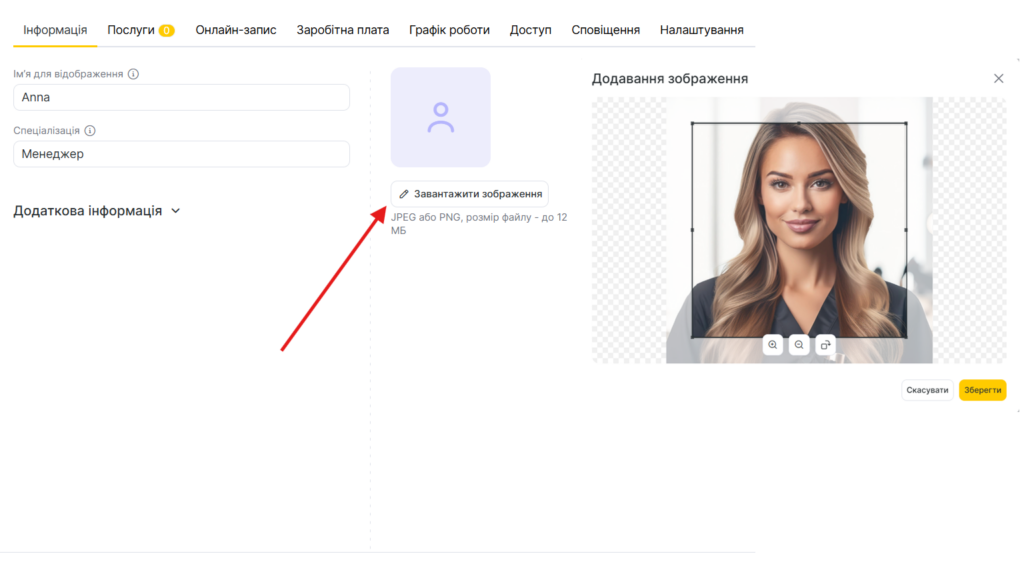Close the Додавання зображення dialog
1024x562 pixels.
[998, 79]
